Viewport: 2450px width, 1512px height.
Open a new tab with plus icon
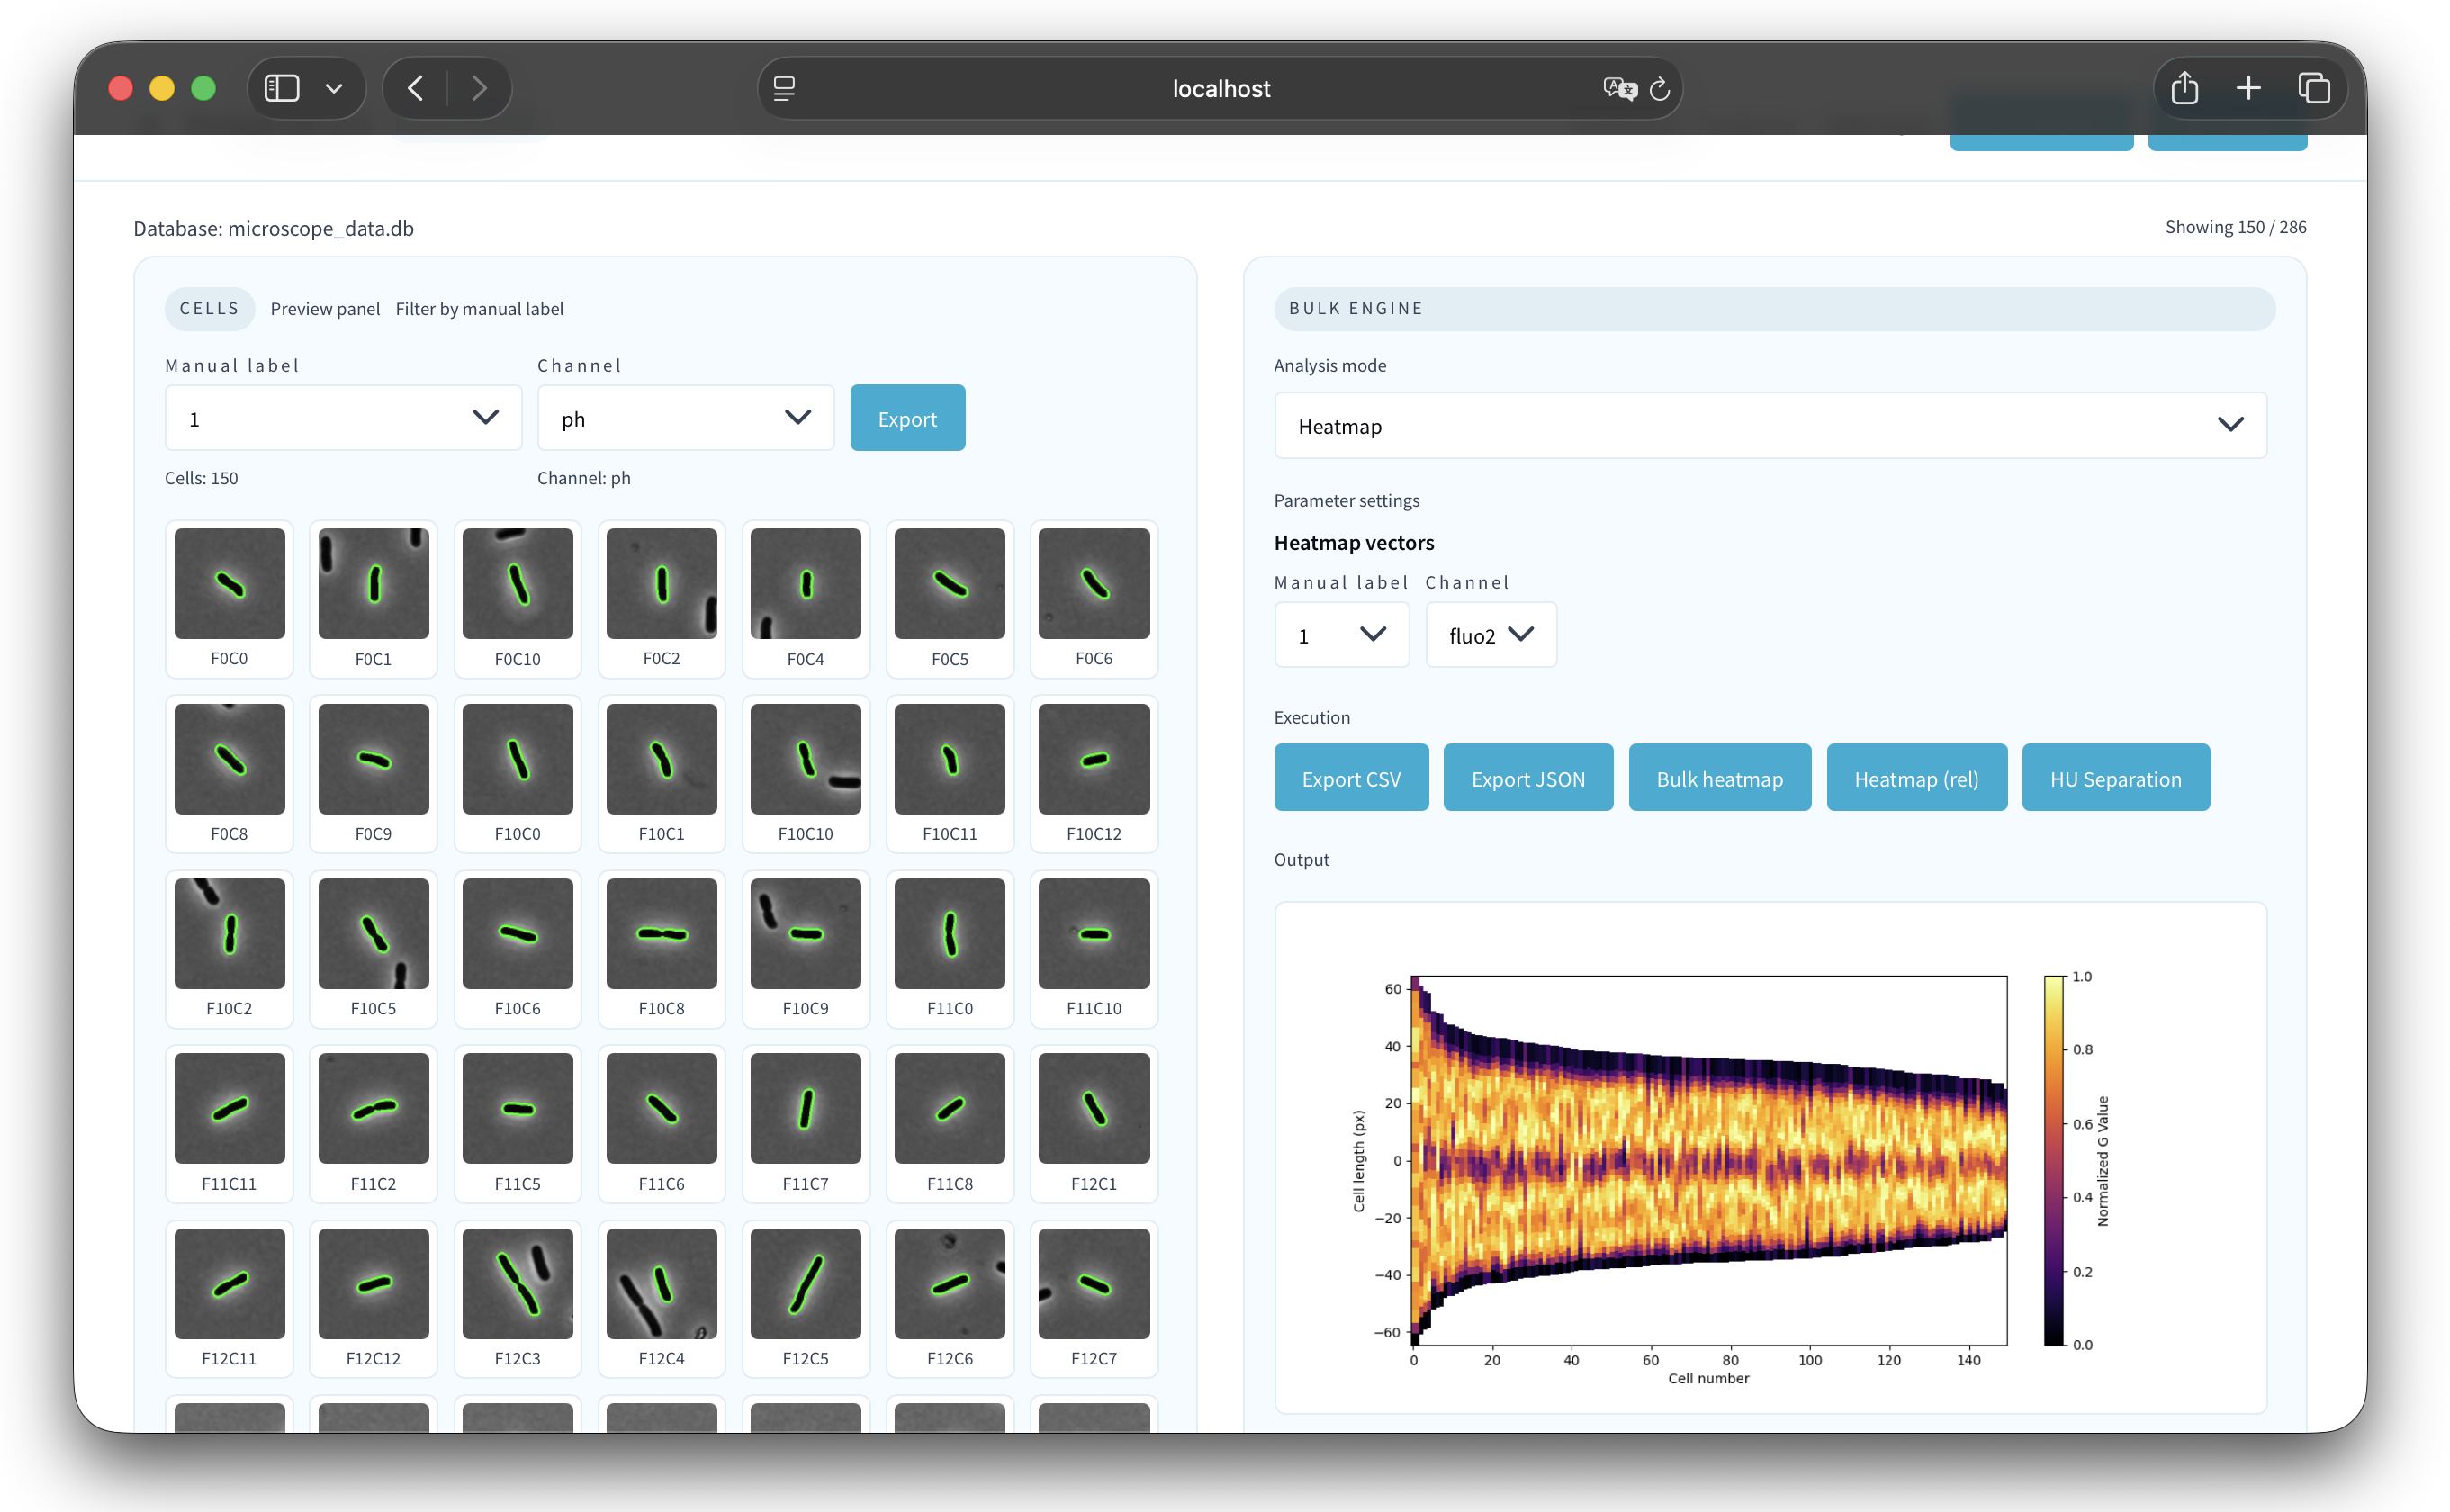2248,88
